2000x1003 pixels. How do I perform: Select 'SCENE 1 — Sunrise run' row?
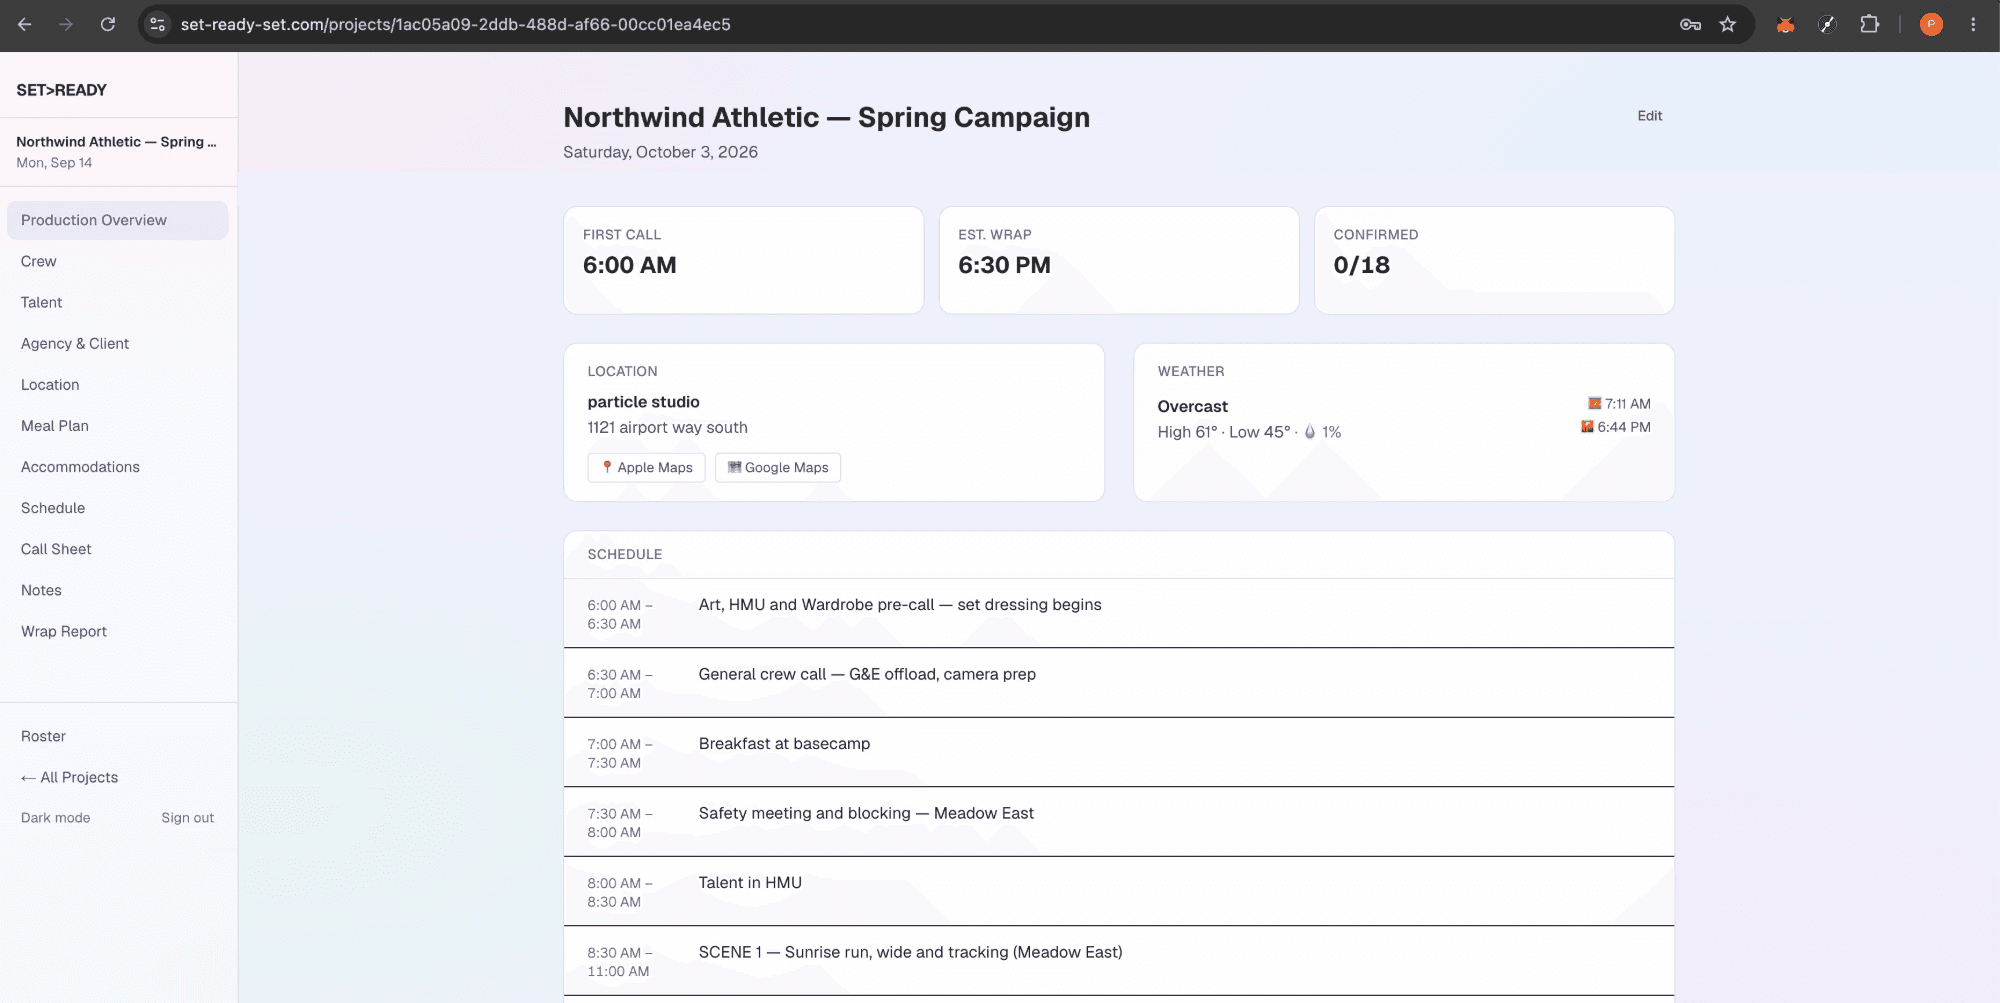pos(1119,961)
